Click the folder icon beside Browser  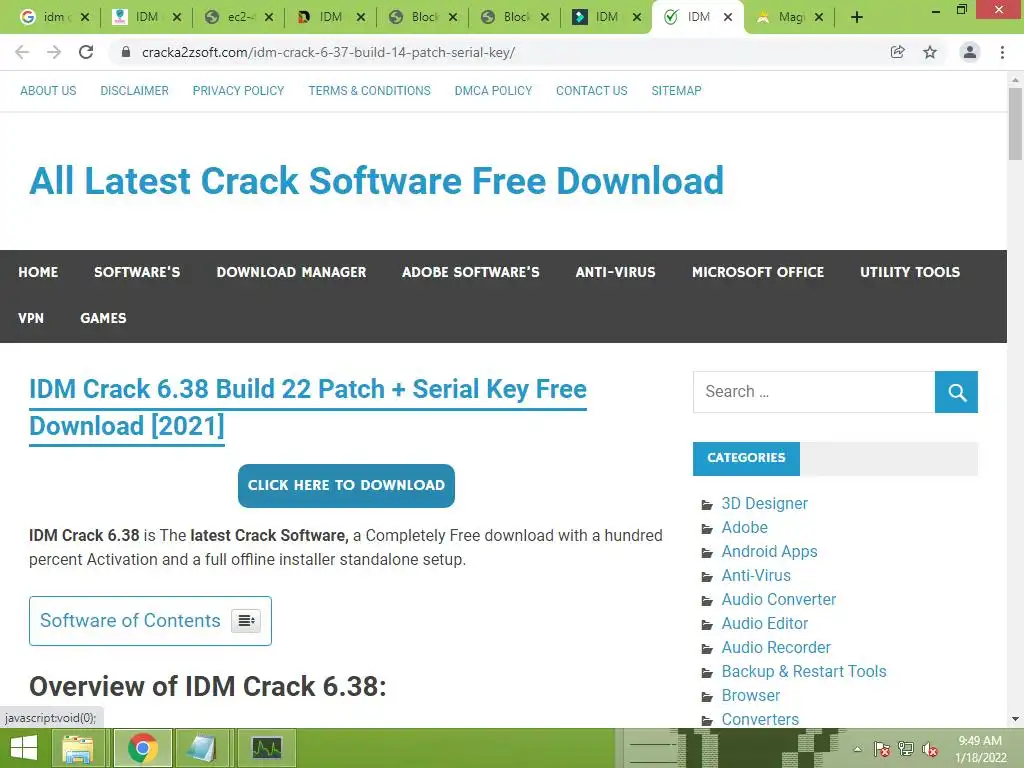point(707,697)
